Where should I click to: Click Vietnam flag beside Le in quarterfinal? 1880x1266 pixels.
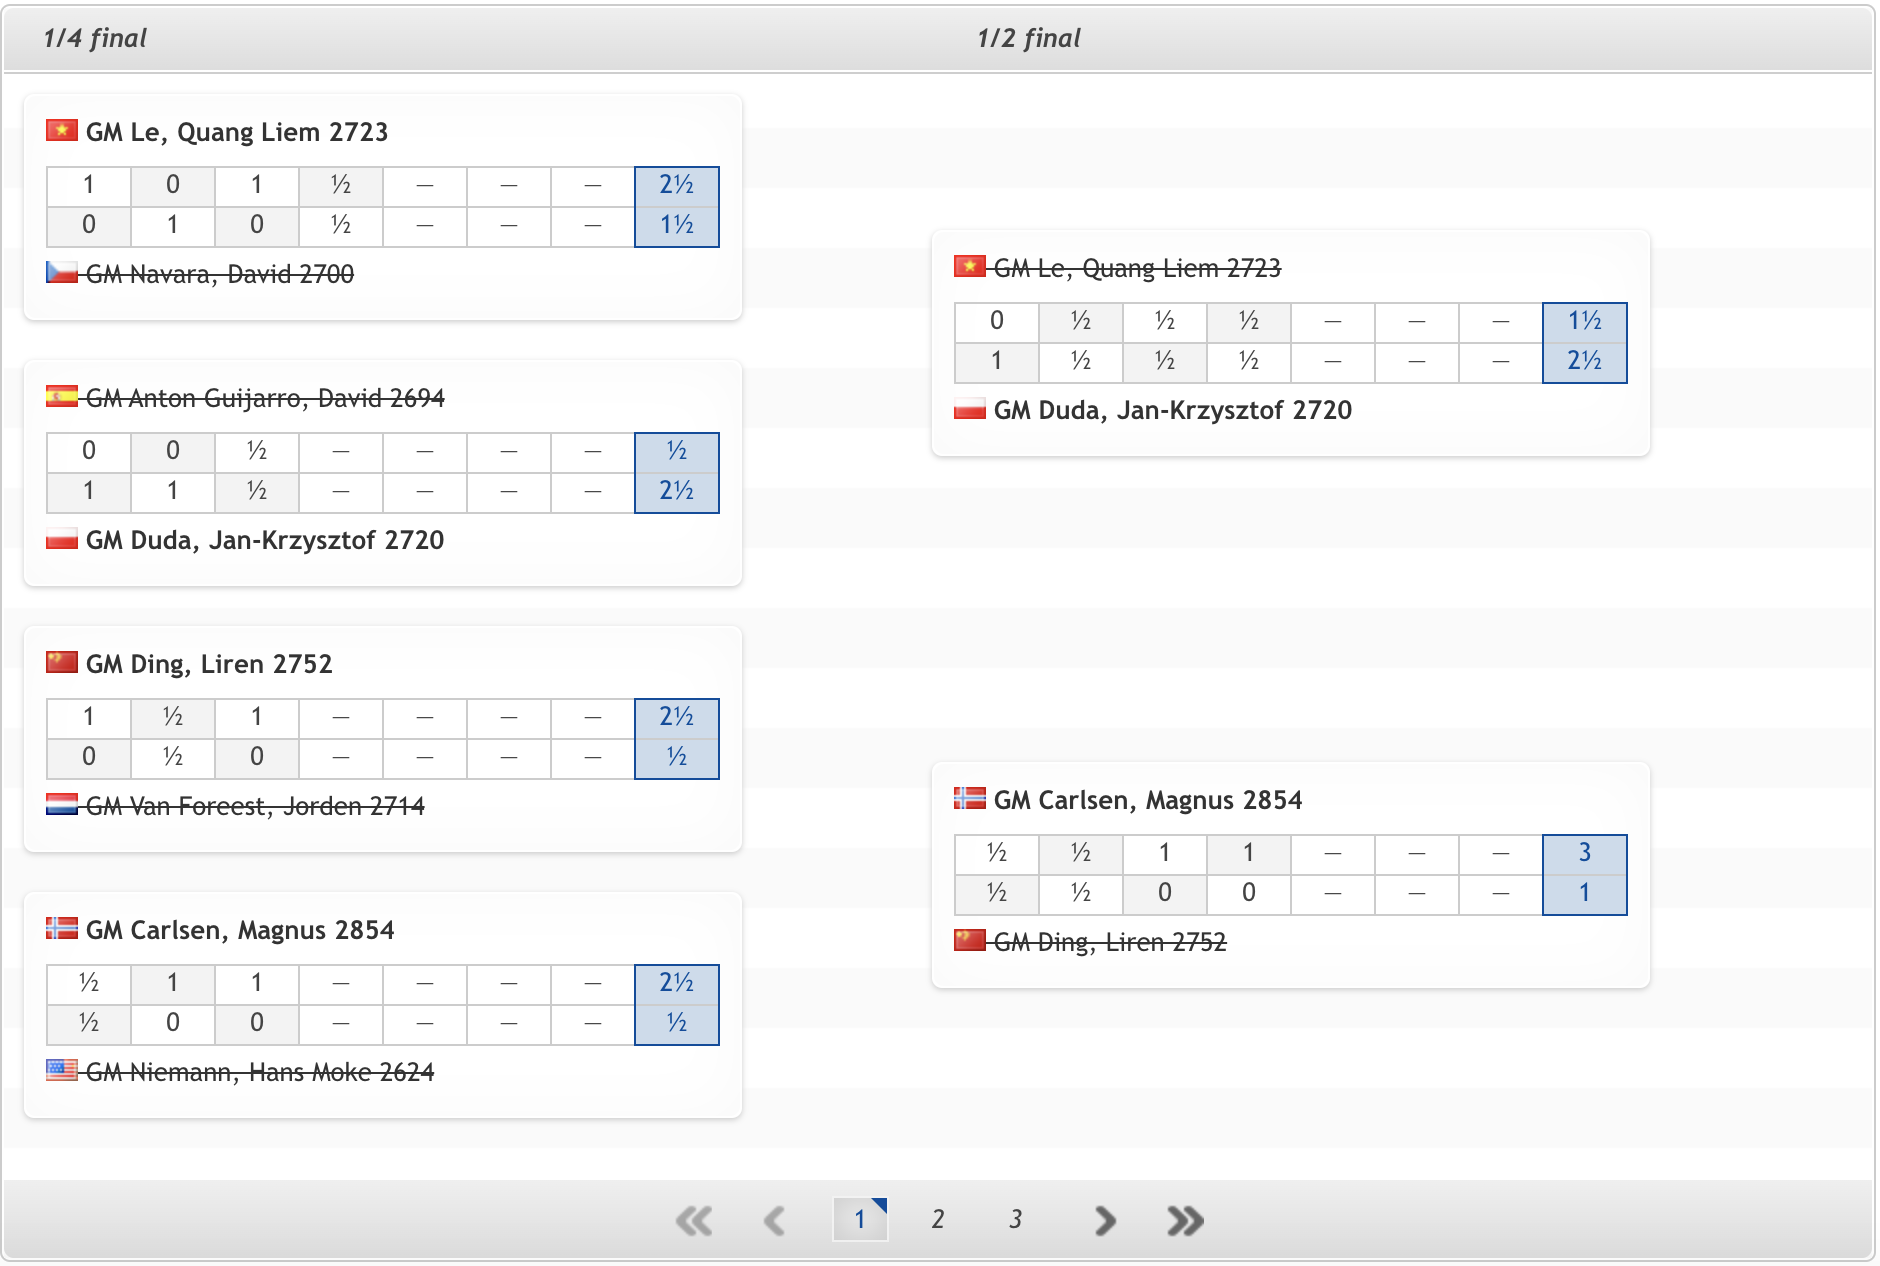coord(62,131)
